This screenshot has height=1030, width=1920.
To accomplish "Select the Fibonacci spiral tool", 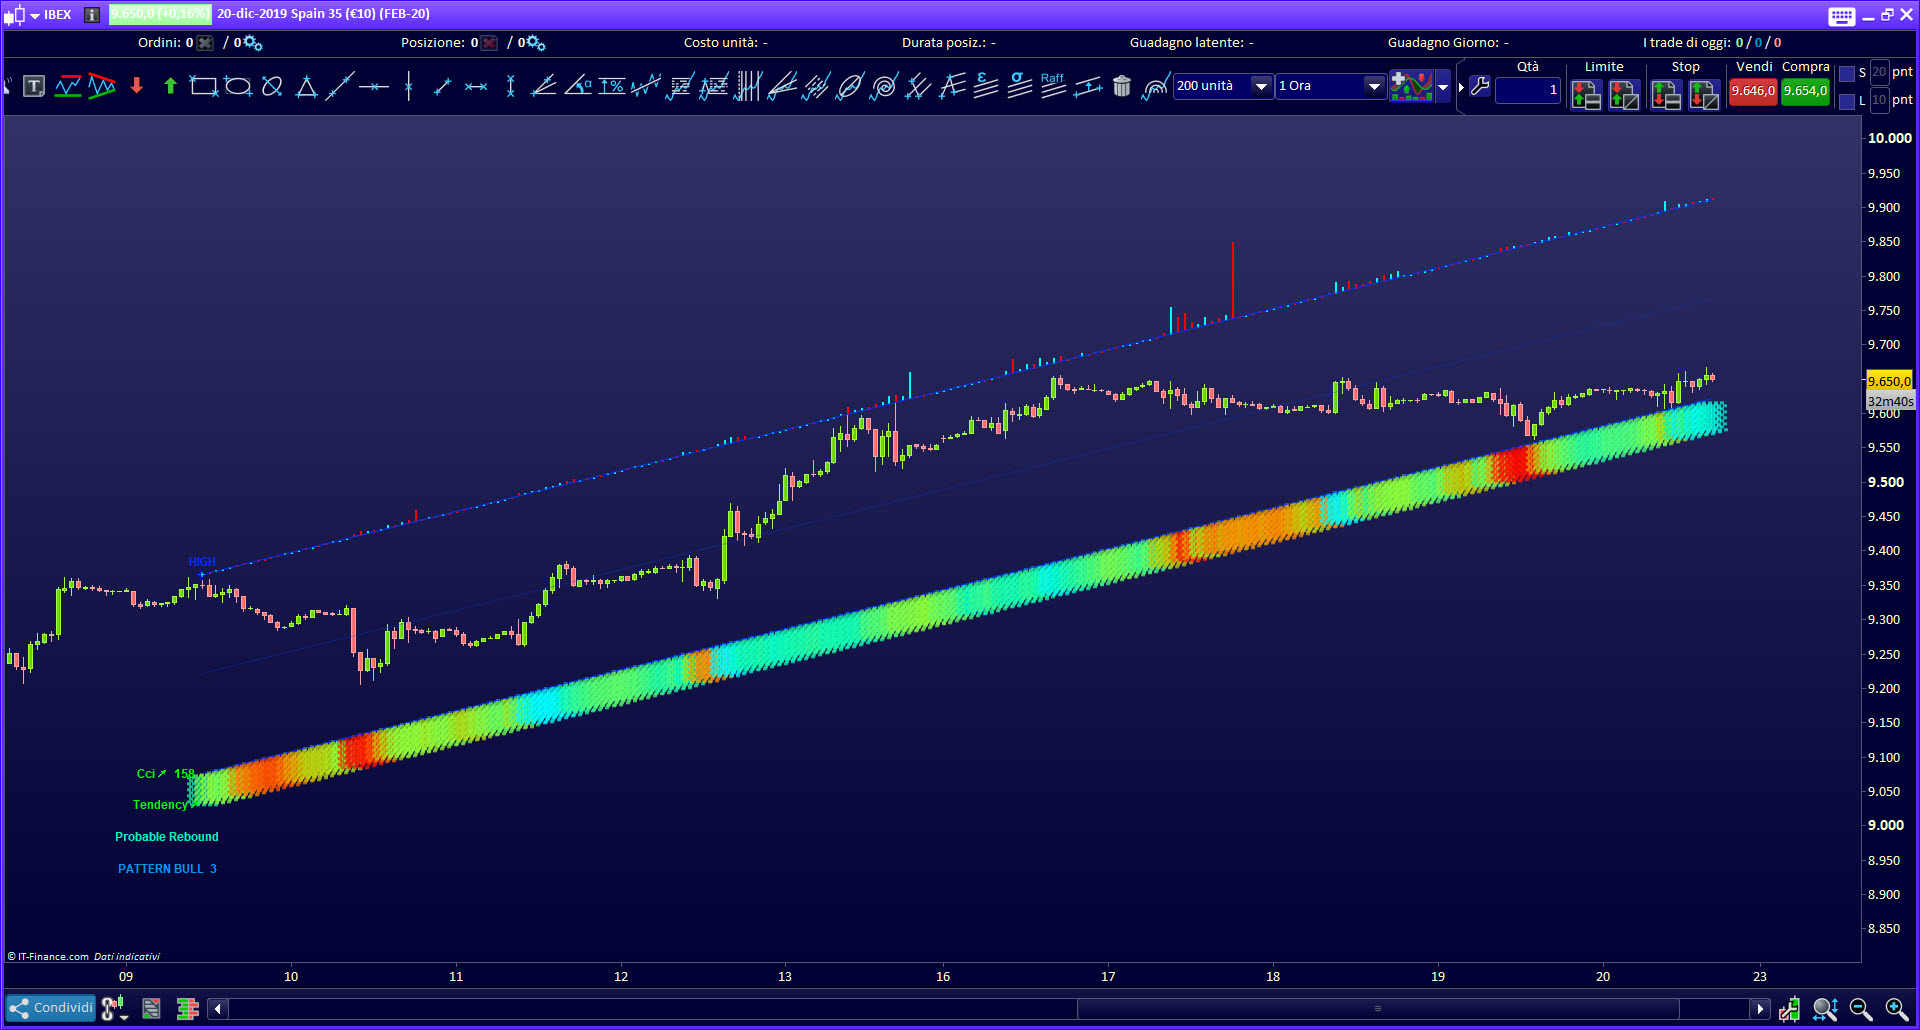I will point(884,88).
